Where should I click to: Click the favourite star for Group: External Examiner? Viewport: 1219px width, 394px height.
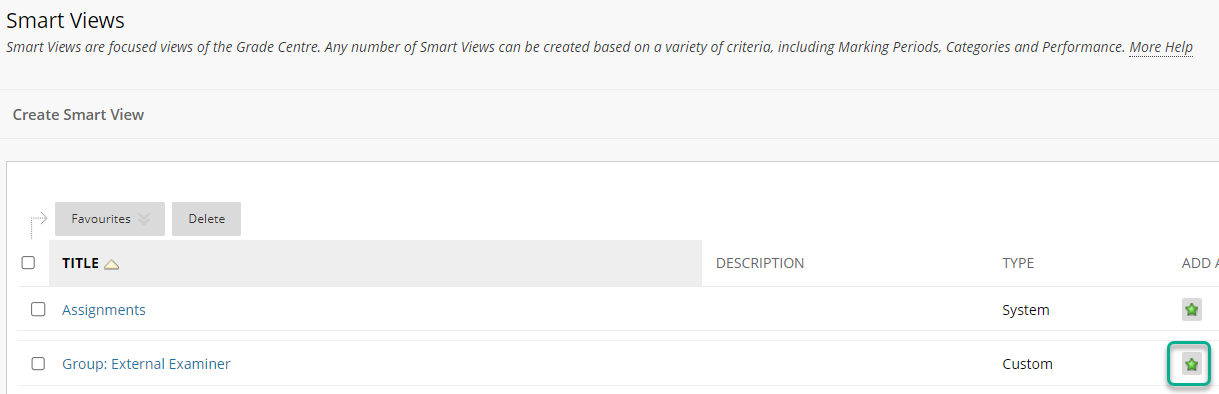(x=1191, y=364)
